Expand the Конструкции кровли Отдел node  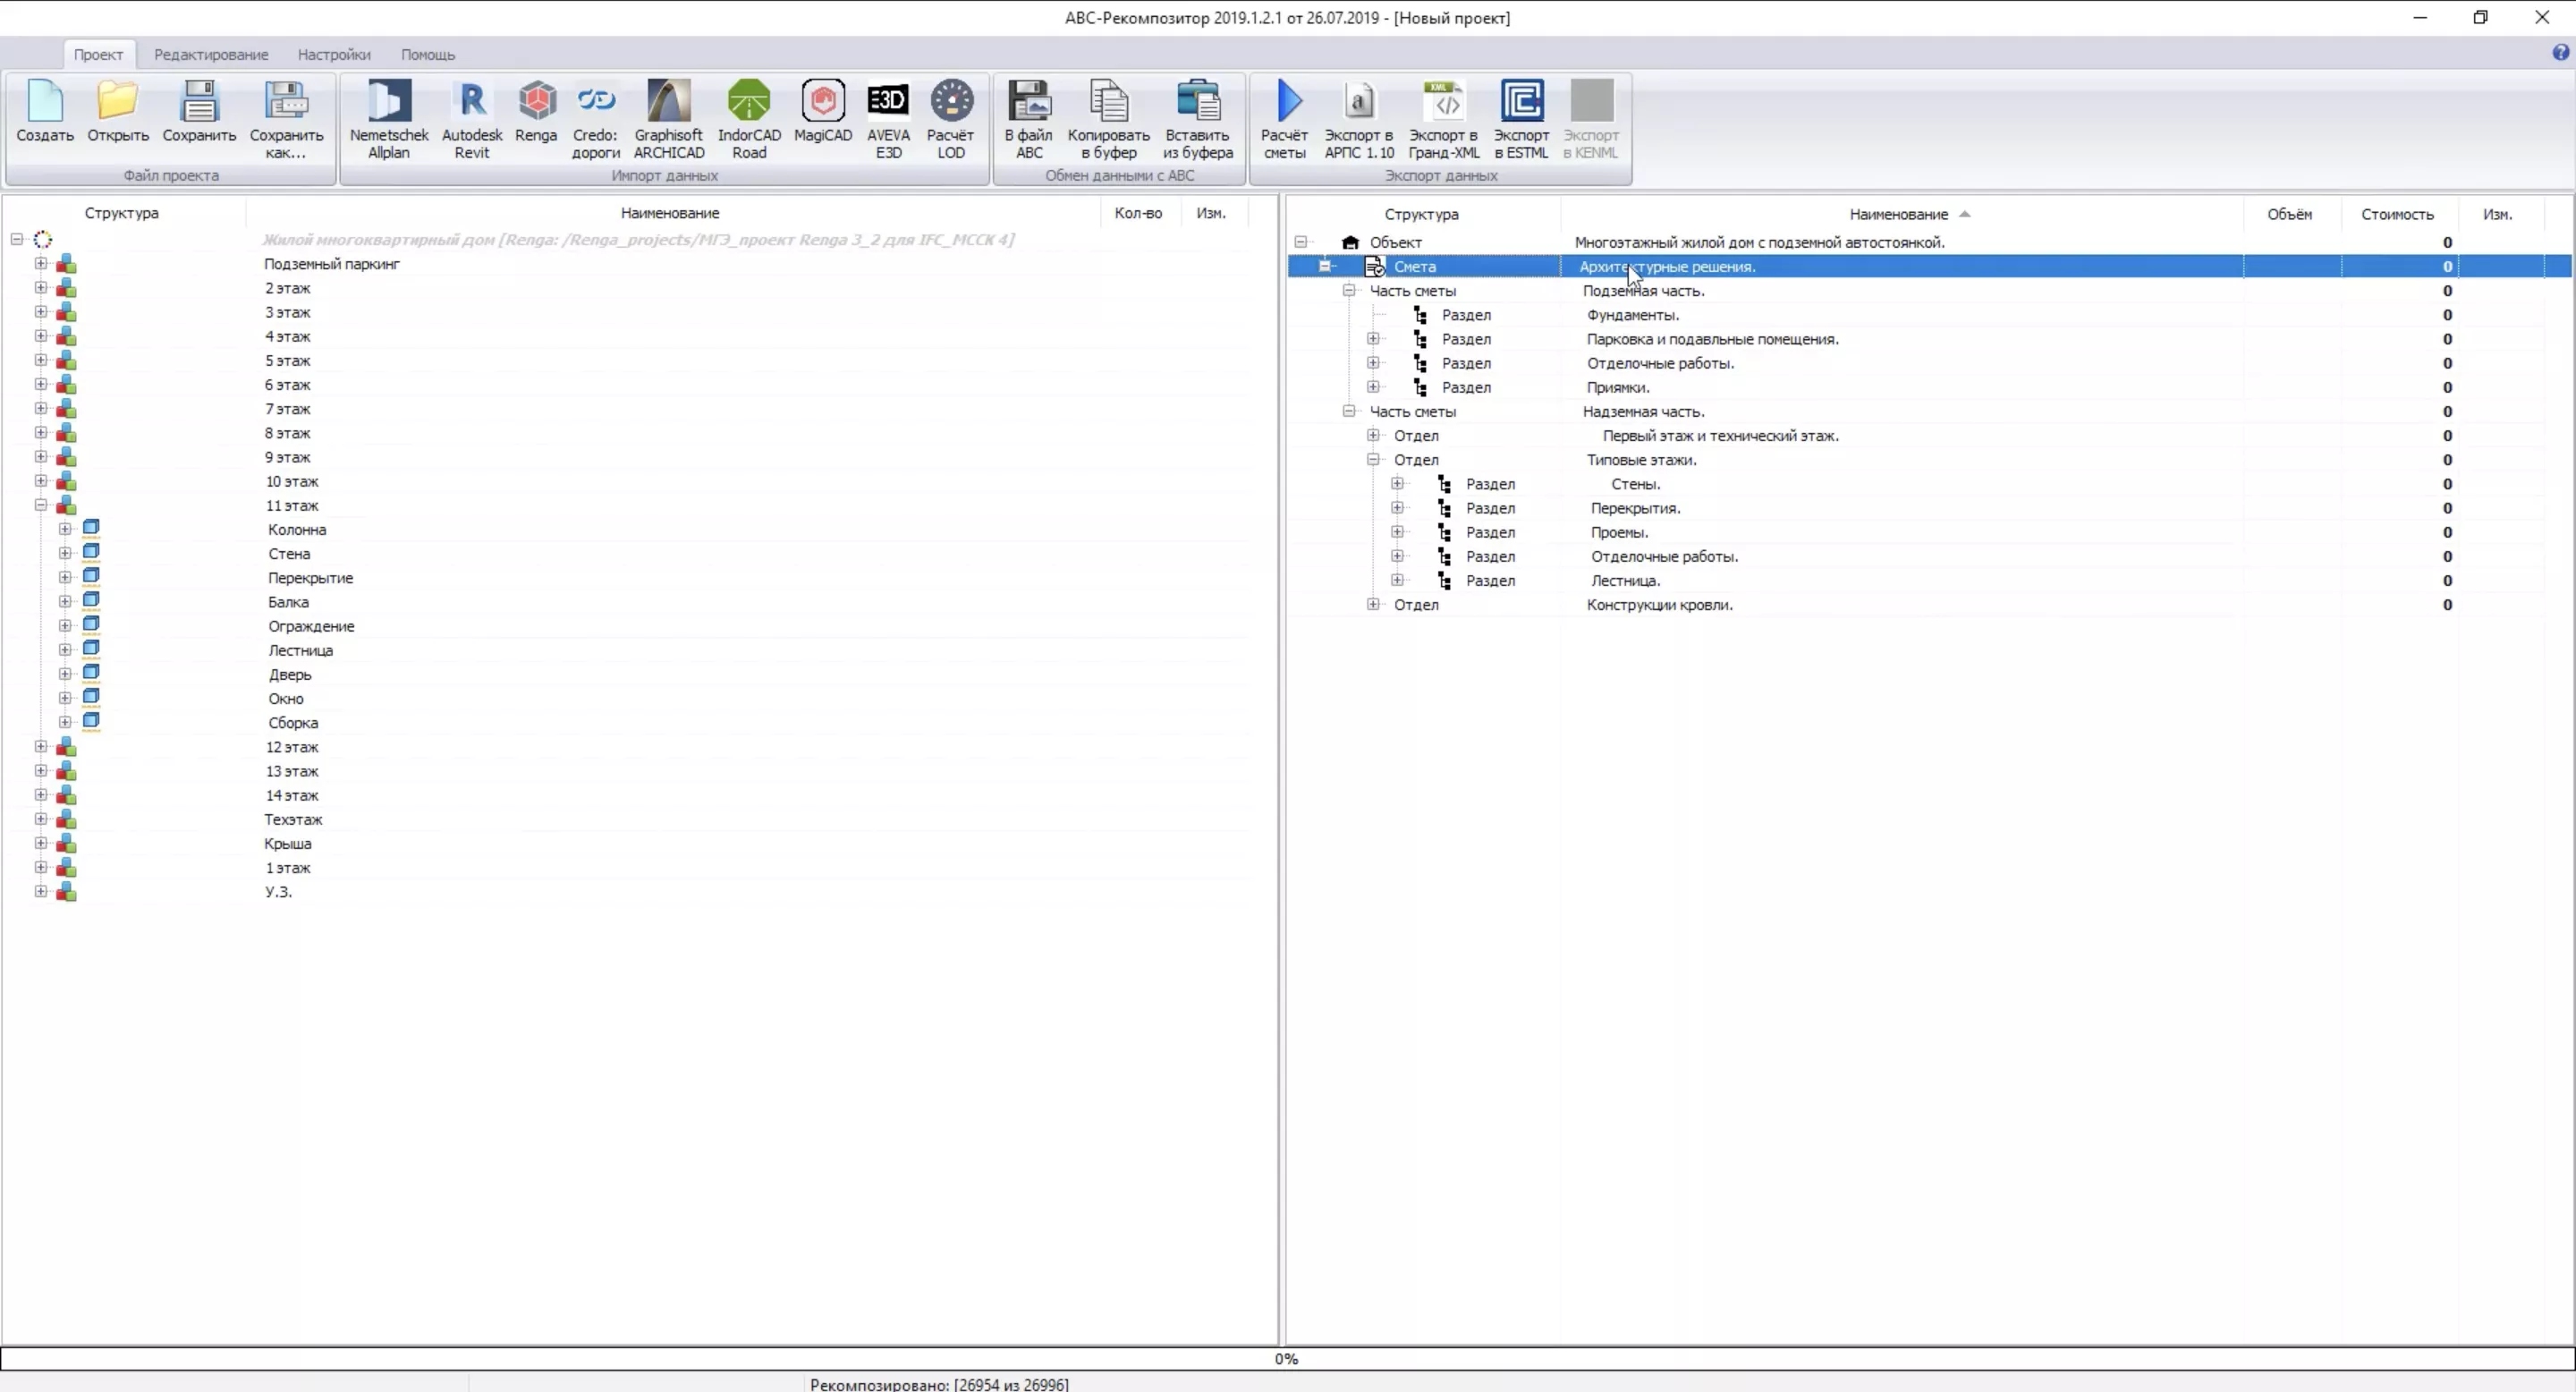point(1373,604)
